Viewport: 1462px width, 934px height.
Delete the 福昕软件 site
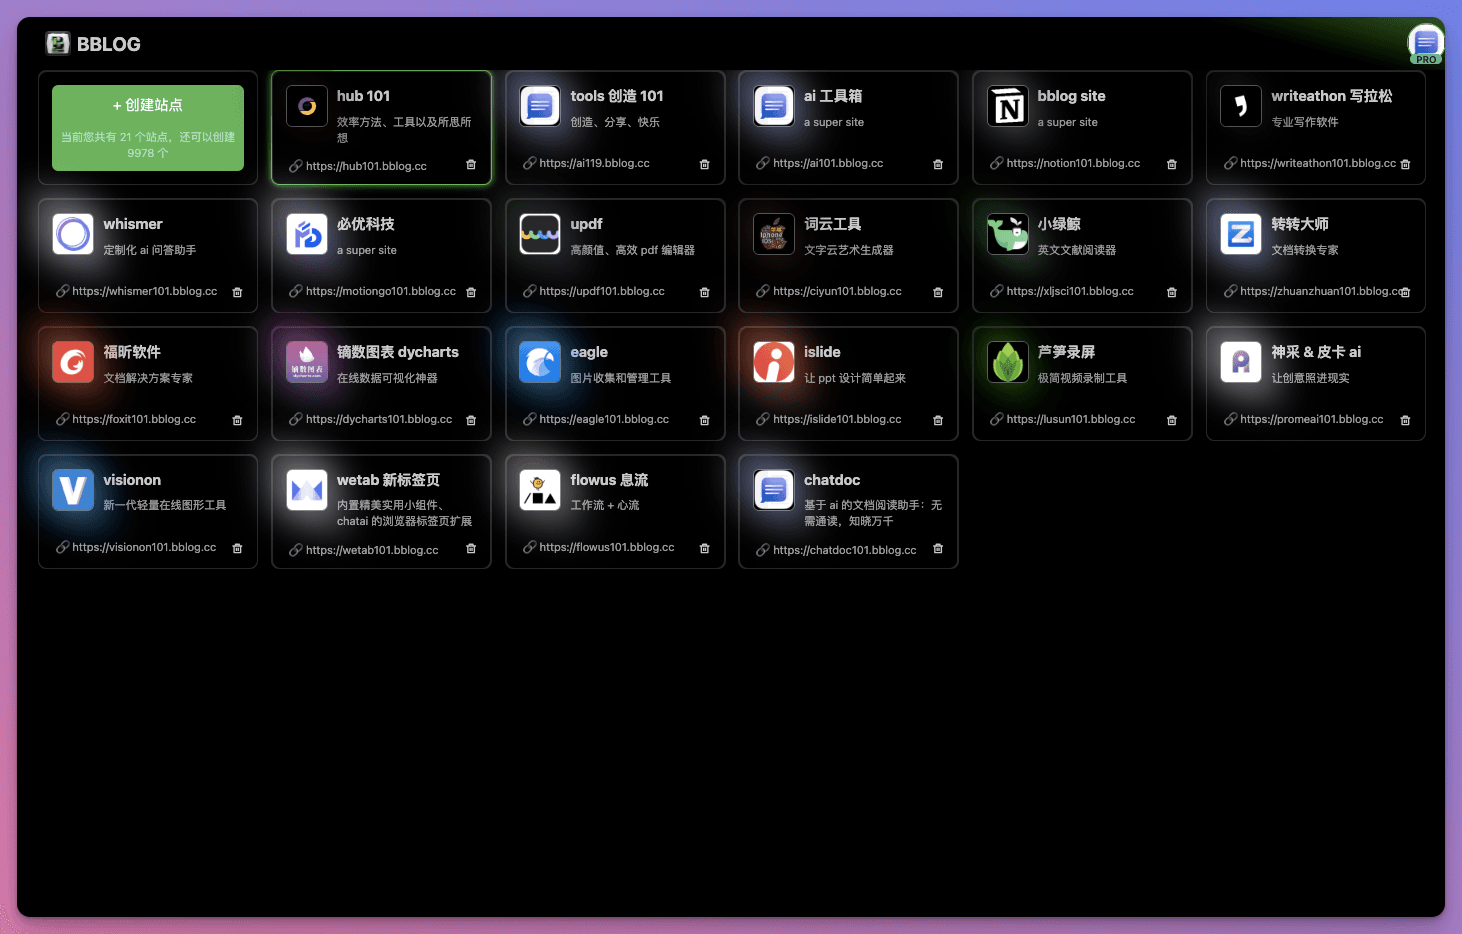click(x=237, y=420)
